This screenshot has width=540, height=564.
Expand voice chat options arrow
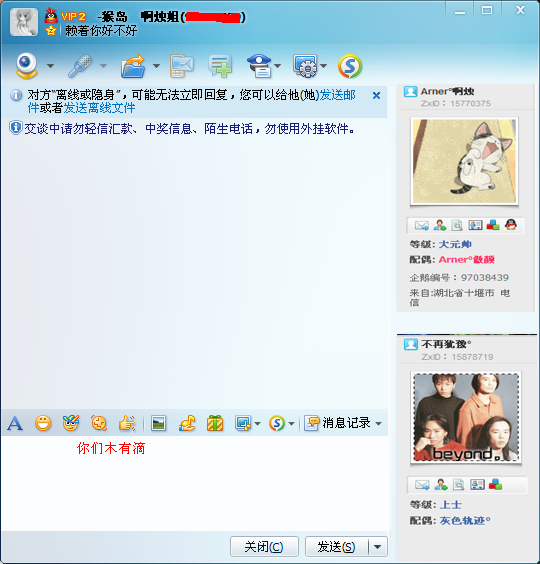point(104,66)
